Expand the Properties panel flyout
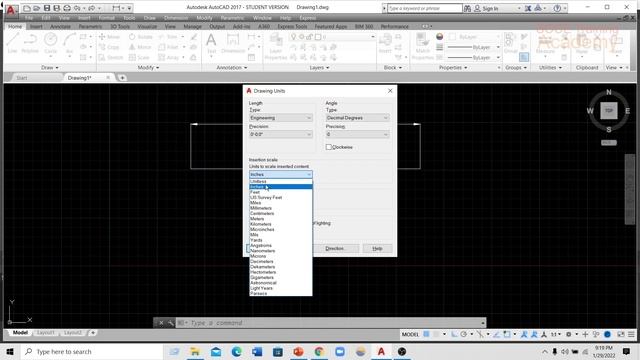 [x=453, y=67]
